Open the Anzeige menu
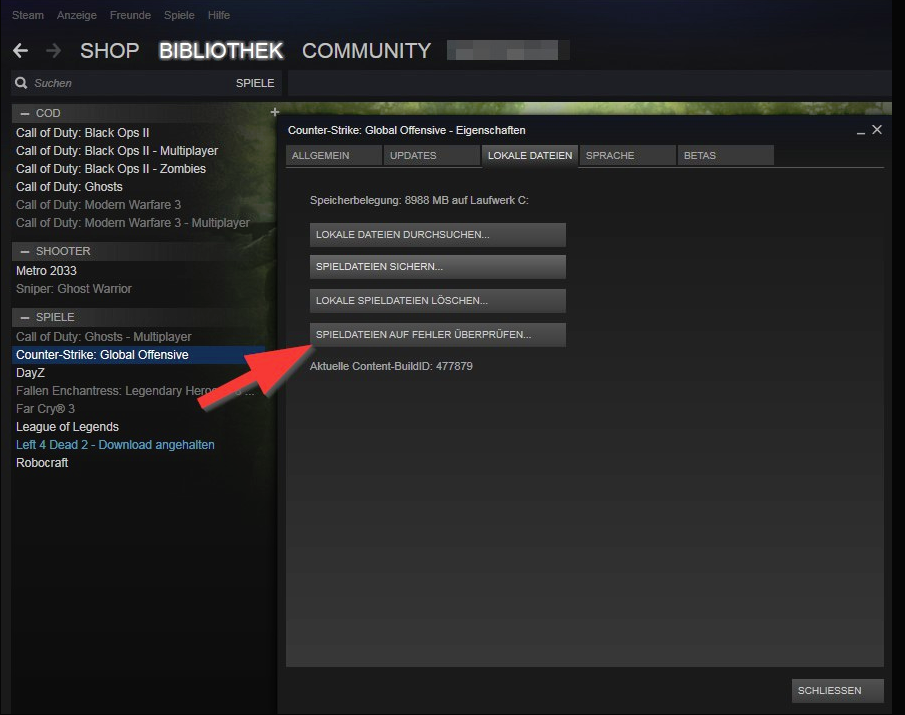This screenshot has height=715, width=905. pos(77,15)
